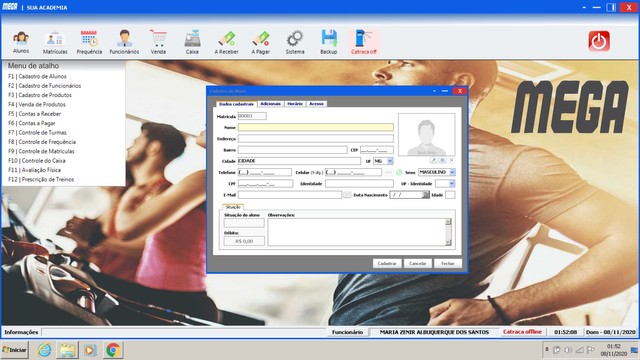Select F11 Avaliação Física shortcut
This screenshot has height=360, width=640.
pos(34,170)
